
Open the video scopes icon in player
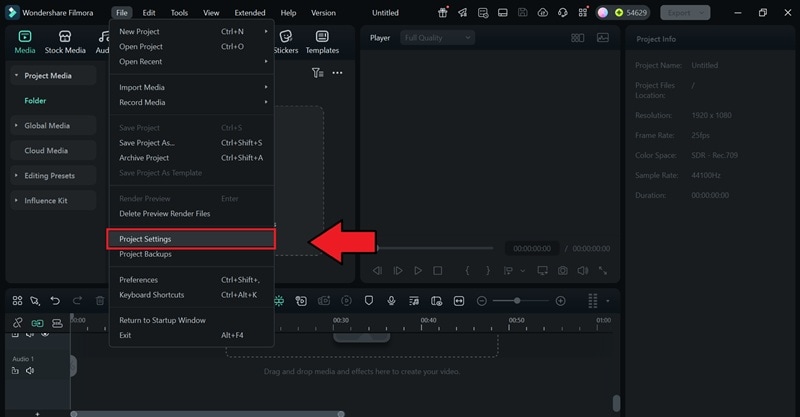(x=603, y=38)
